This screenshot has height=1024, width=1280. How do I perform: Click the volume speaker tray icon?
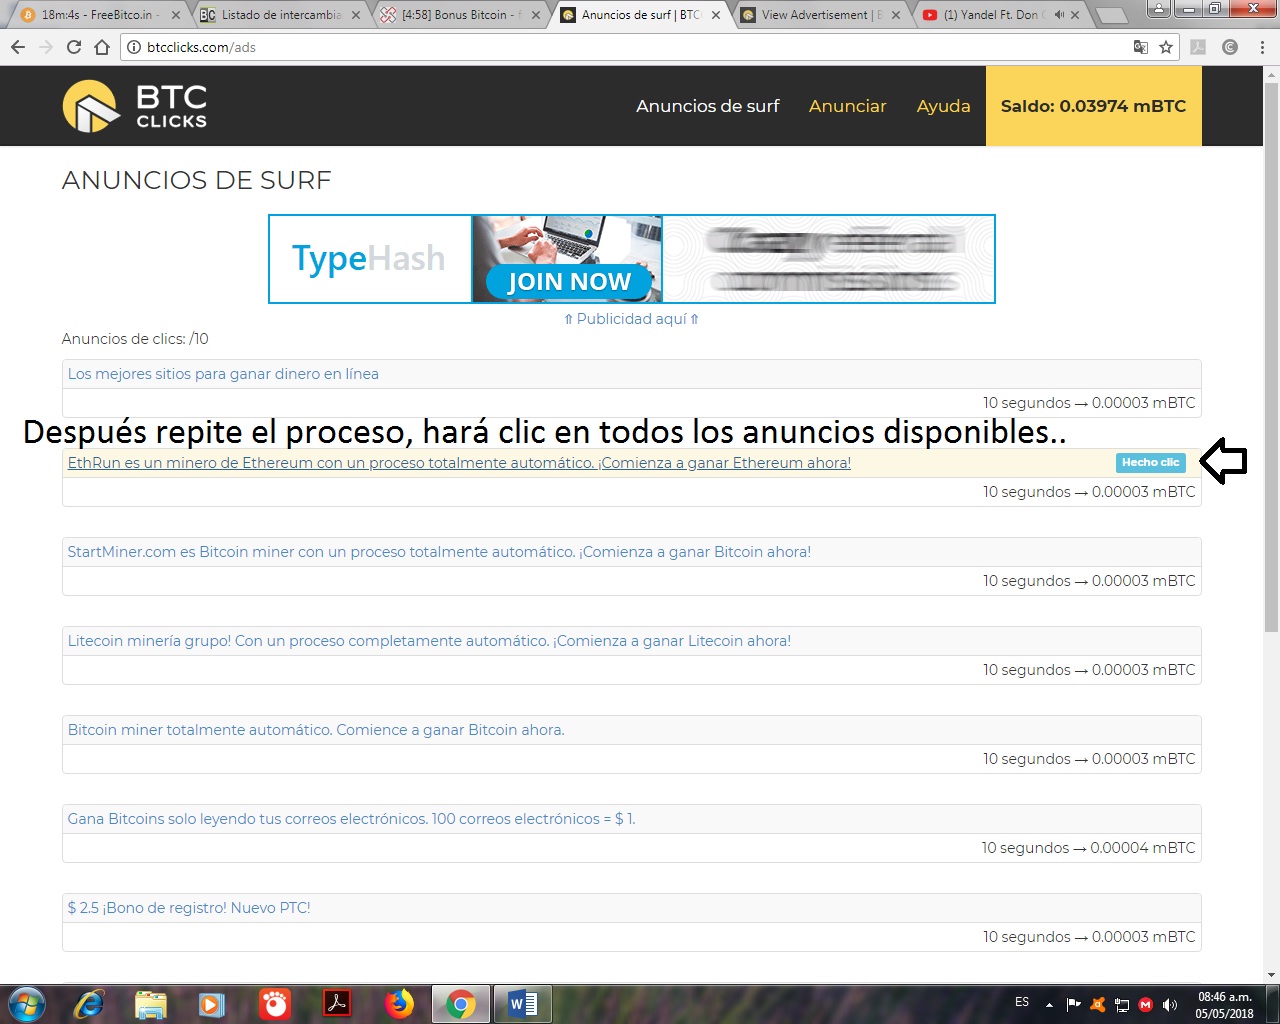tap(1170, 1004)
